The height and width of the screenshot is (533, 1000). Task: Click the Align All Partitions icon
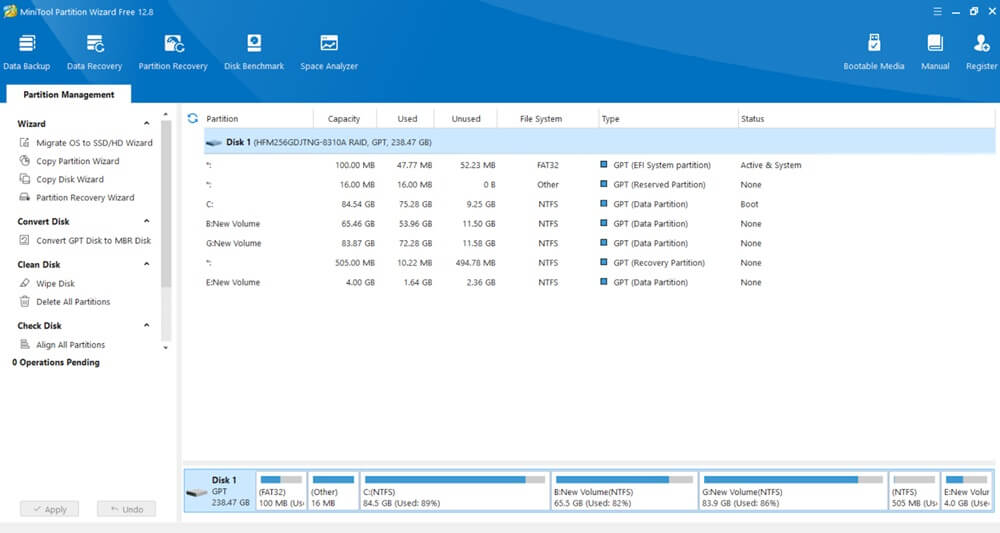pyautogui.click(x=24, y=344)
